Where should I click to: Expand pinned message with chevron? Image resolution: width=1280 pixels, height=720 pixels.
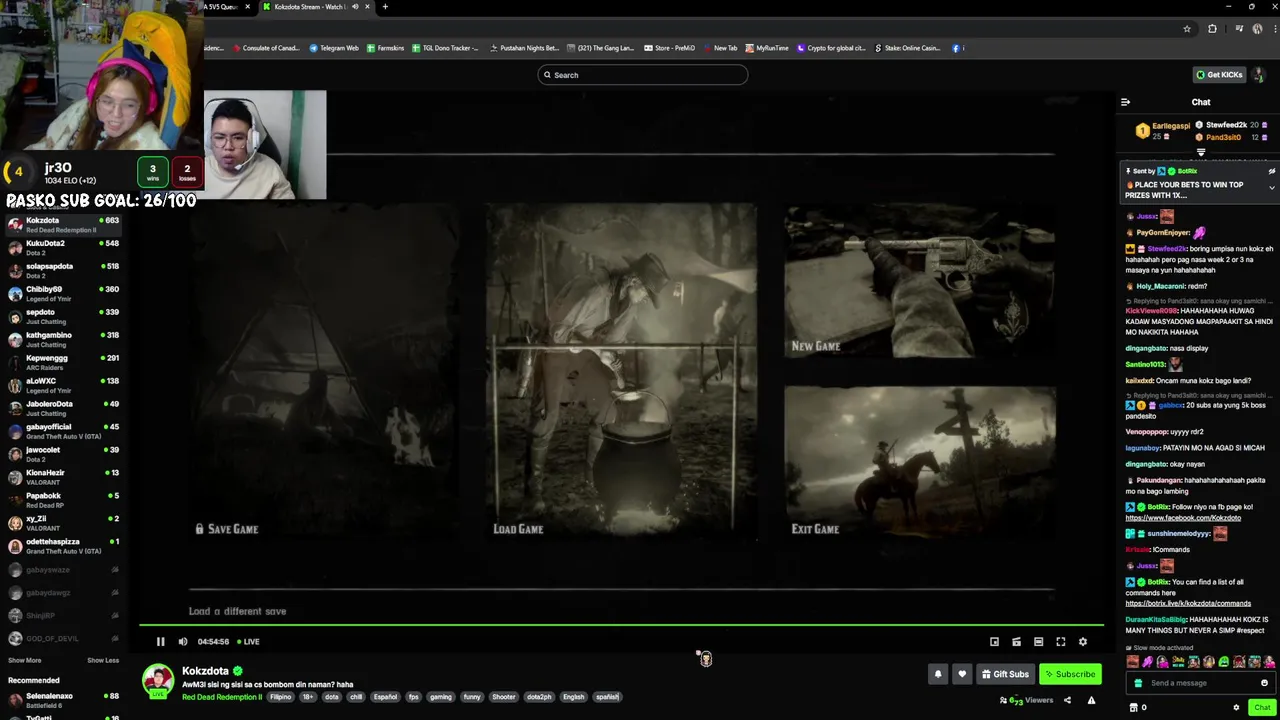tap(1272, 188)
